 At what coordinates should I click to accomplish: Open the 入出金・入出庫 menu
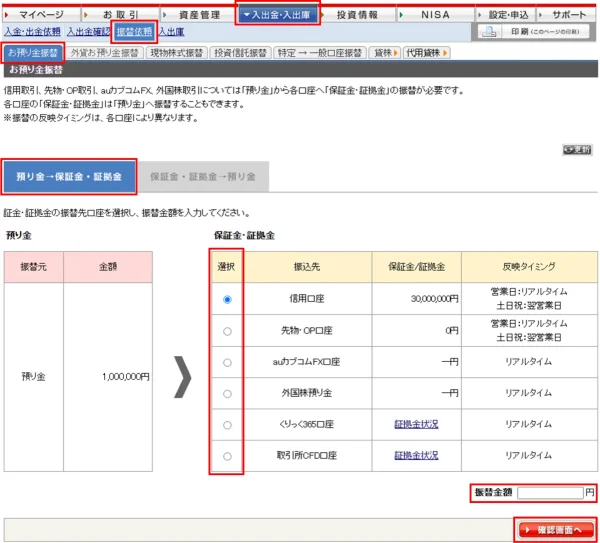277,15
